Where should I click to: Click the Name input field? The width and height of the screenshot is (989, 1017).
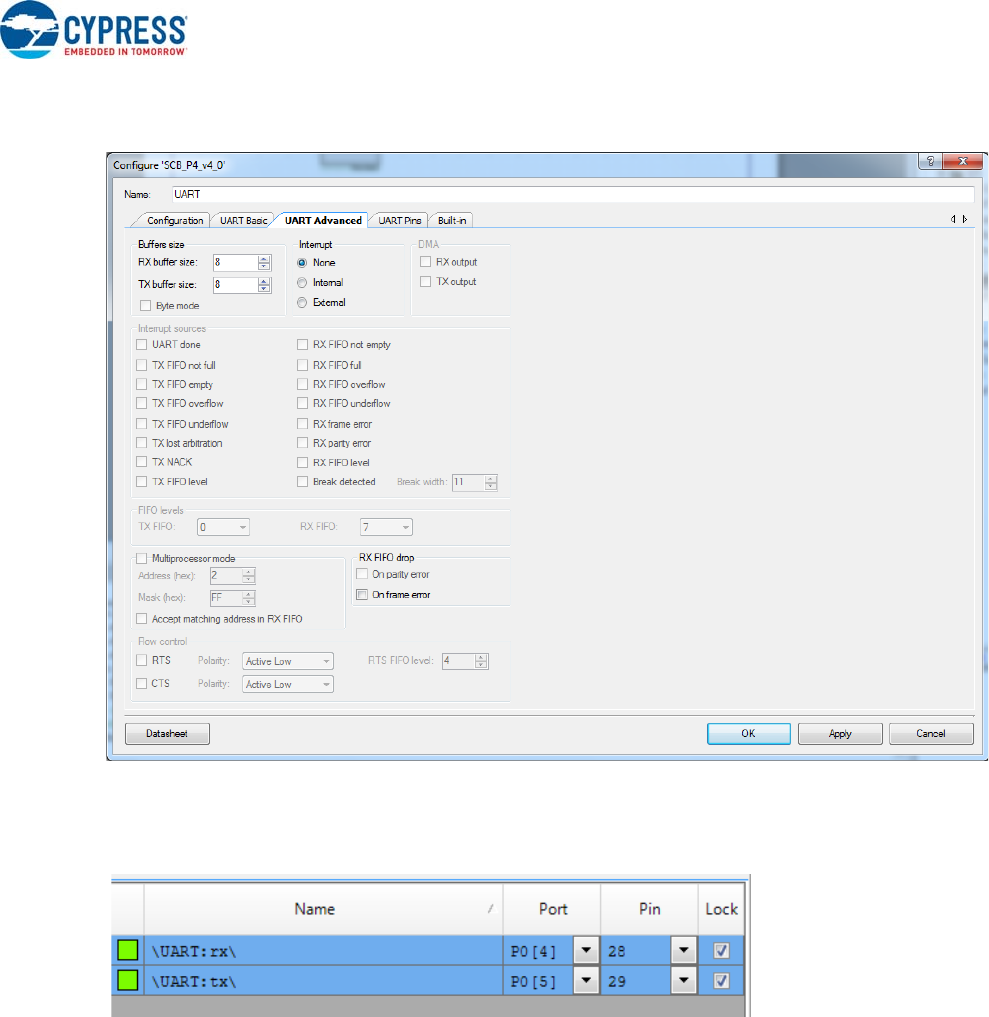tap(572, 194)
